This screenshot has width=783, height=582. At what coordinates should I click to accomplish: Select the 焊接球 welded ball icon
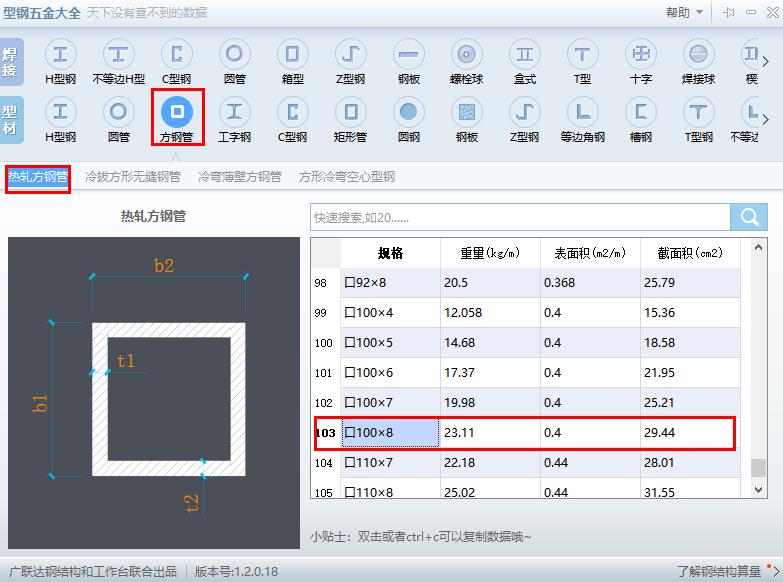(x=699, y=54)
